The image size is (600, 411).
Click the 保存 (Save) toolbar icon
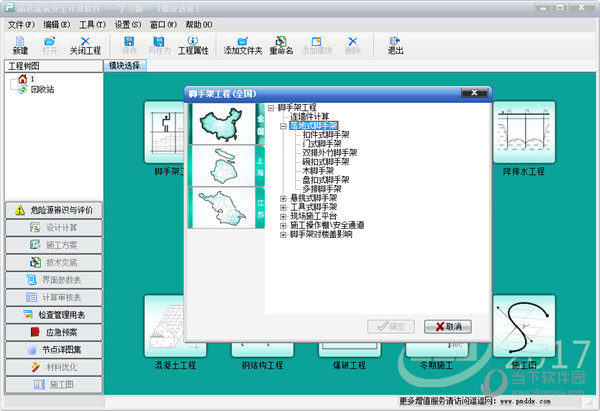click(129, 46)
